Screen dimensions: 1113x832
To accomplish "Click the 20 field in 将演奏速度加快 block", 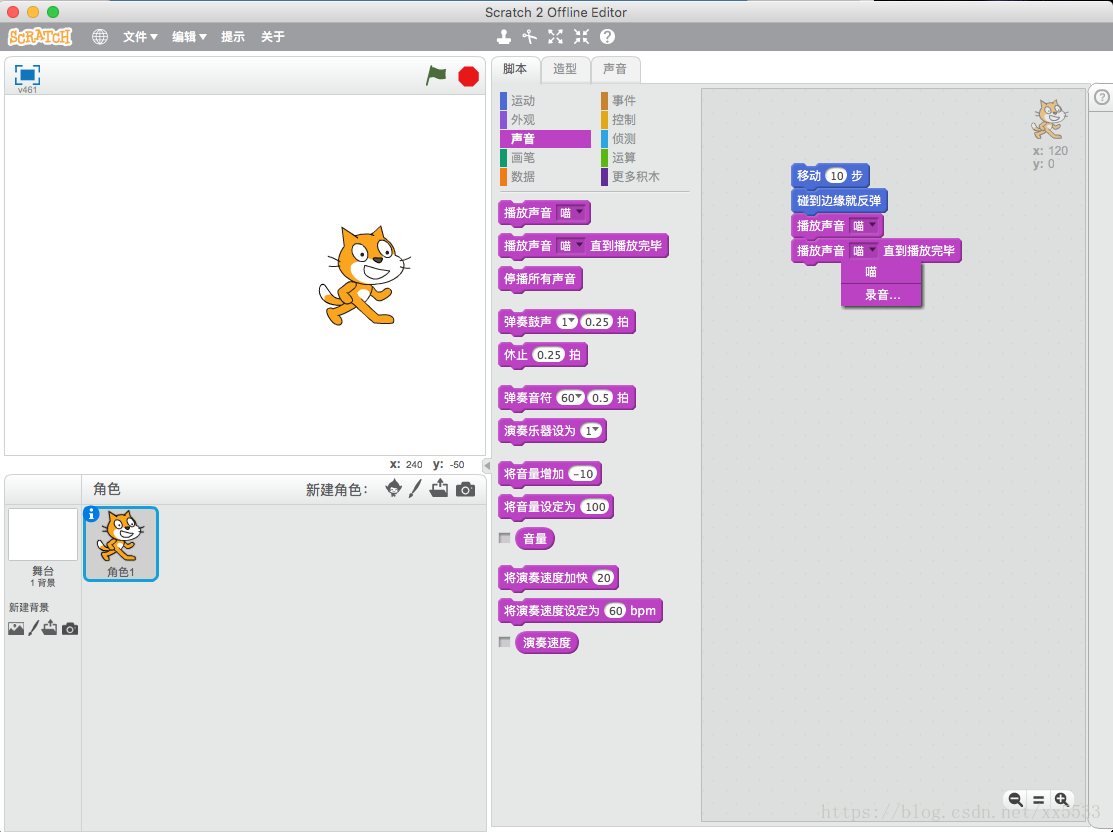I will click(603, 578).
